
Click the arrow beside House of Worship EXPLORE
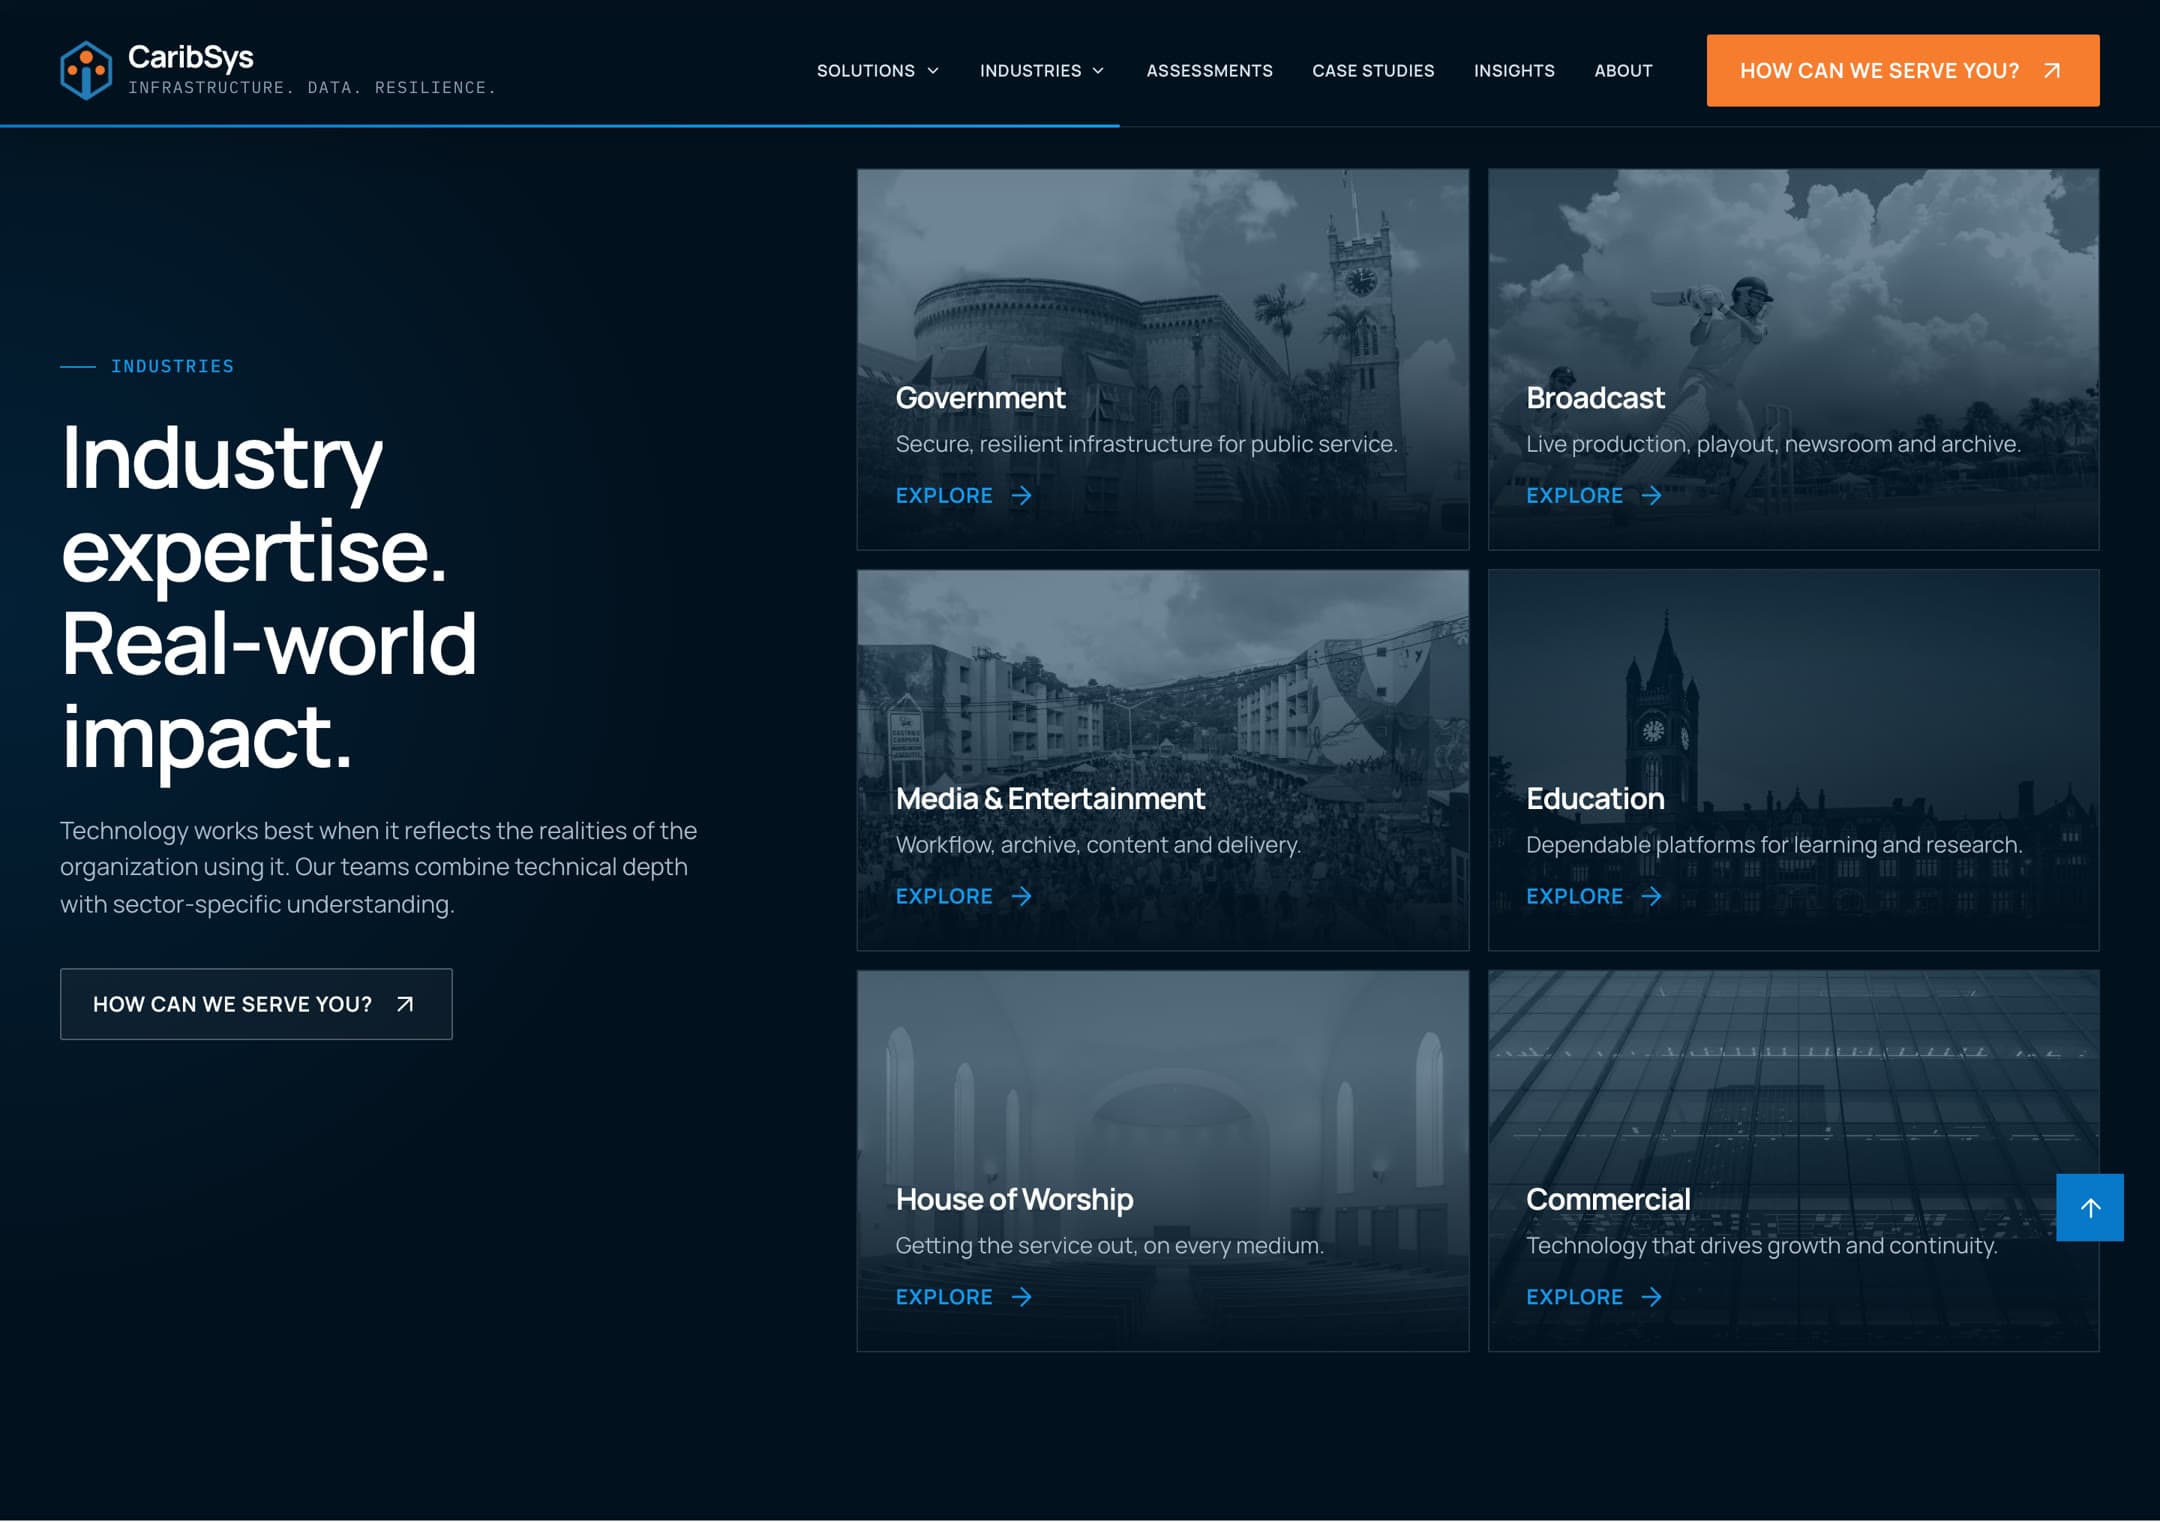pyautogui.click(x=1021, y=1297)
